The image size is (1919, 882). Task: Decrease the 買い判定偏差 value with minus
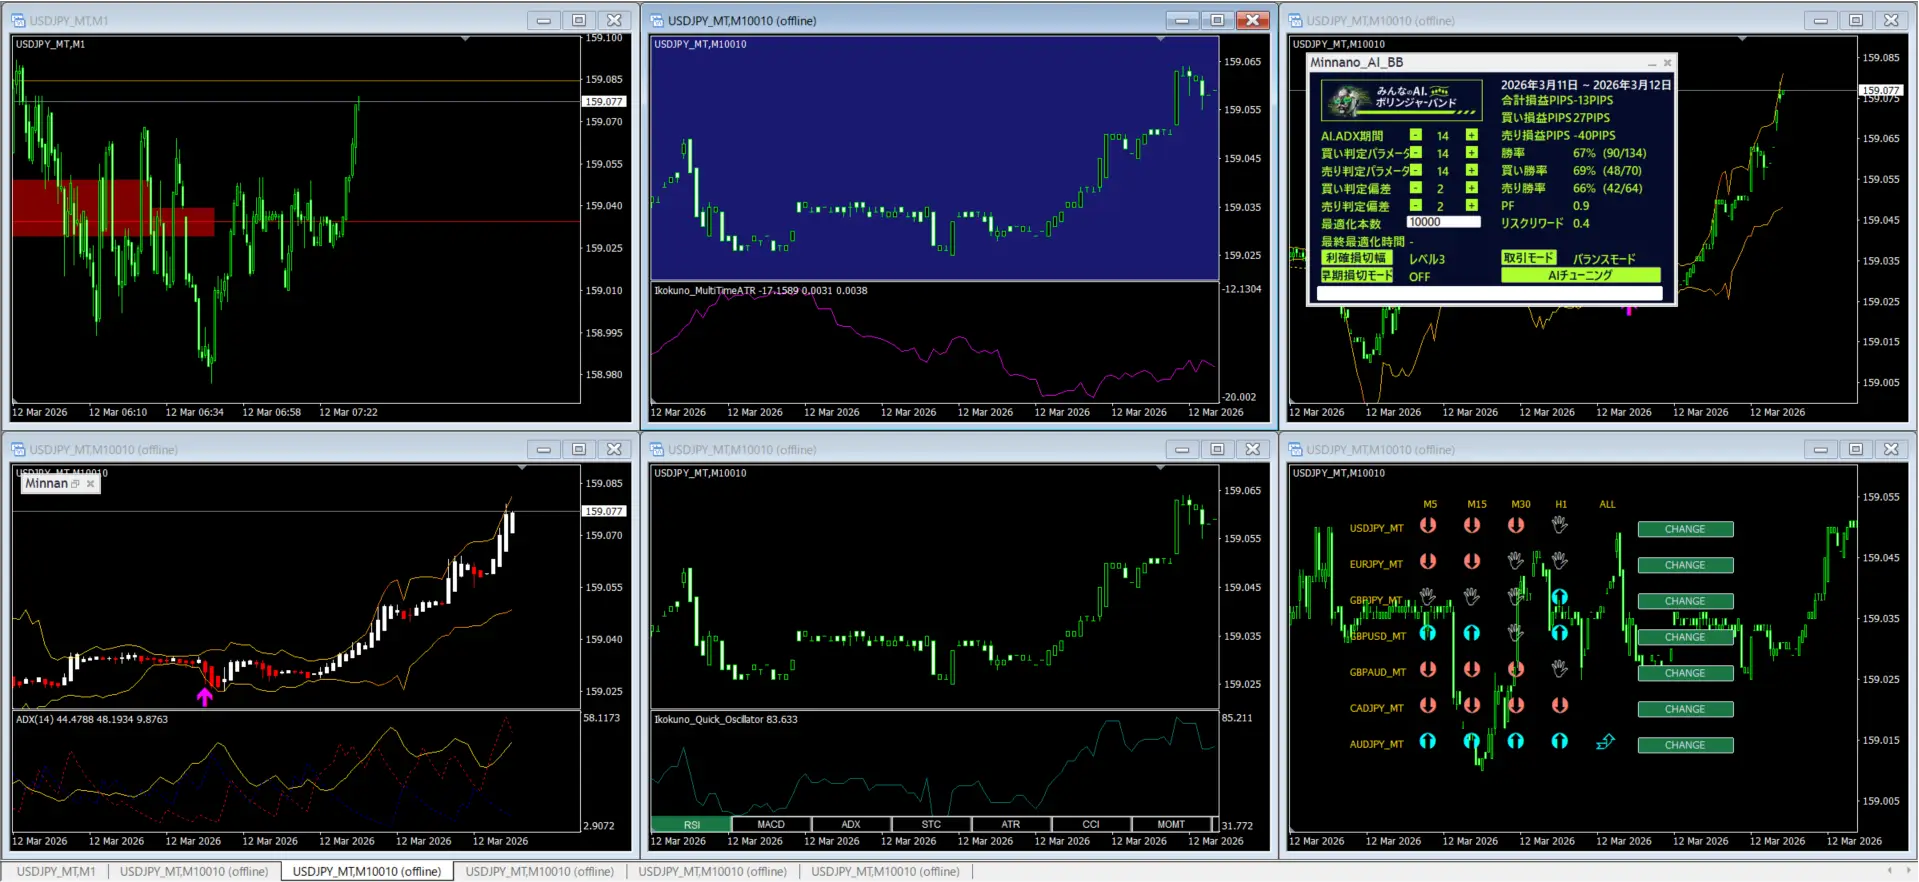click(1415, 188)
